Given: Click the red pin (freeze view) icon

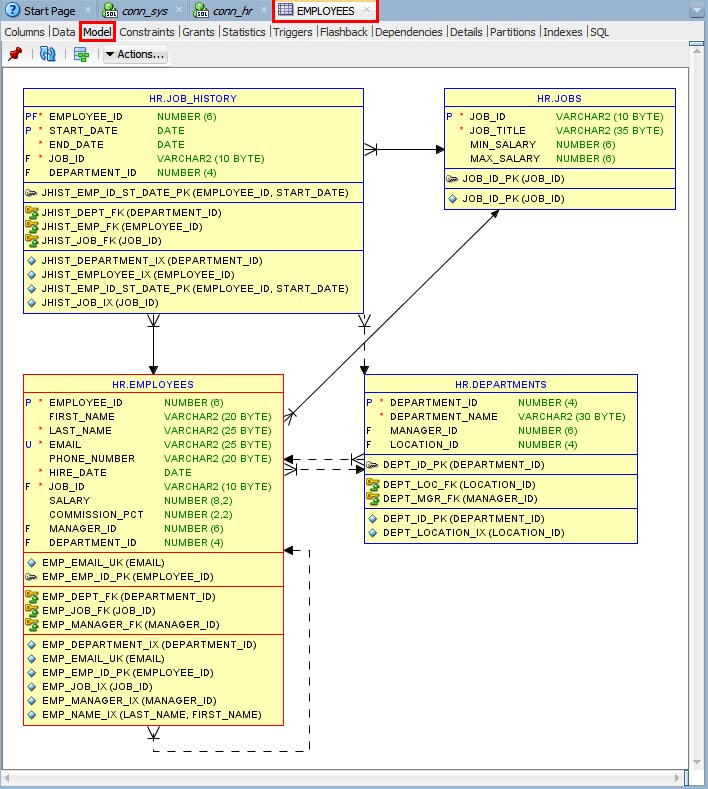Looking at the screenshot, I should point(15,54).
